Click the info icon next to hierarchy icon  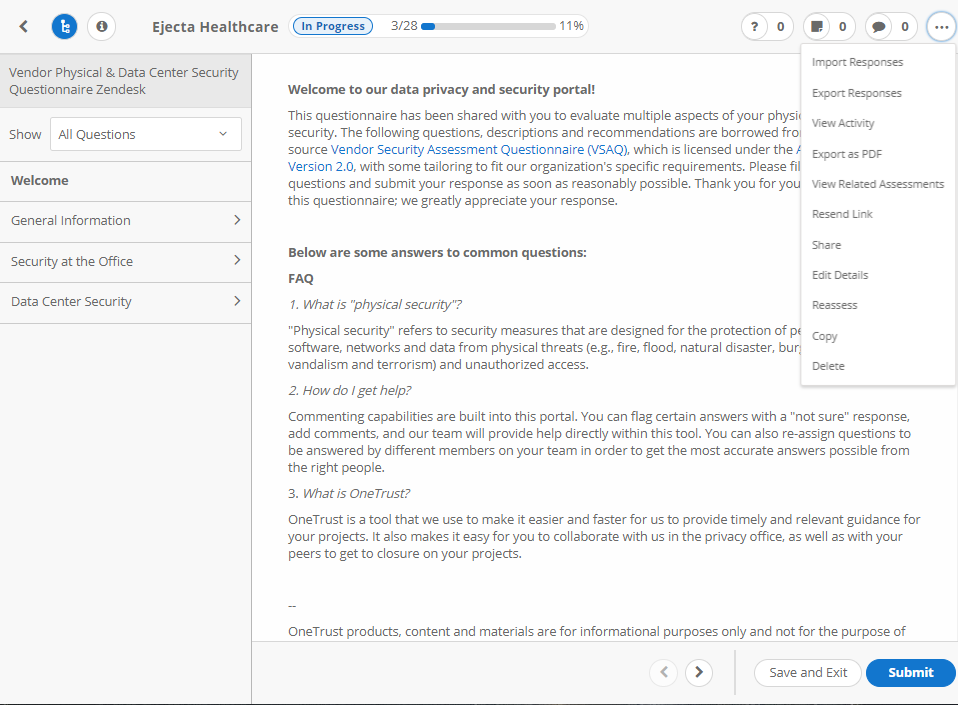(x=101, y=26)
